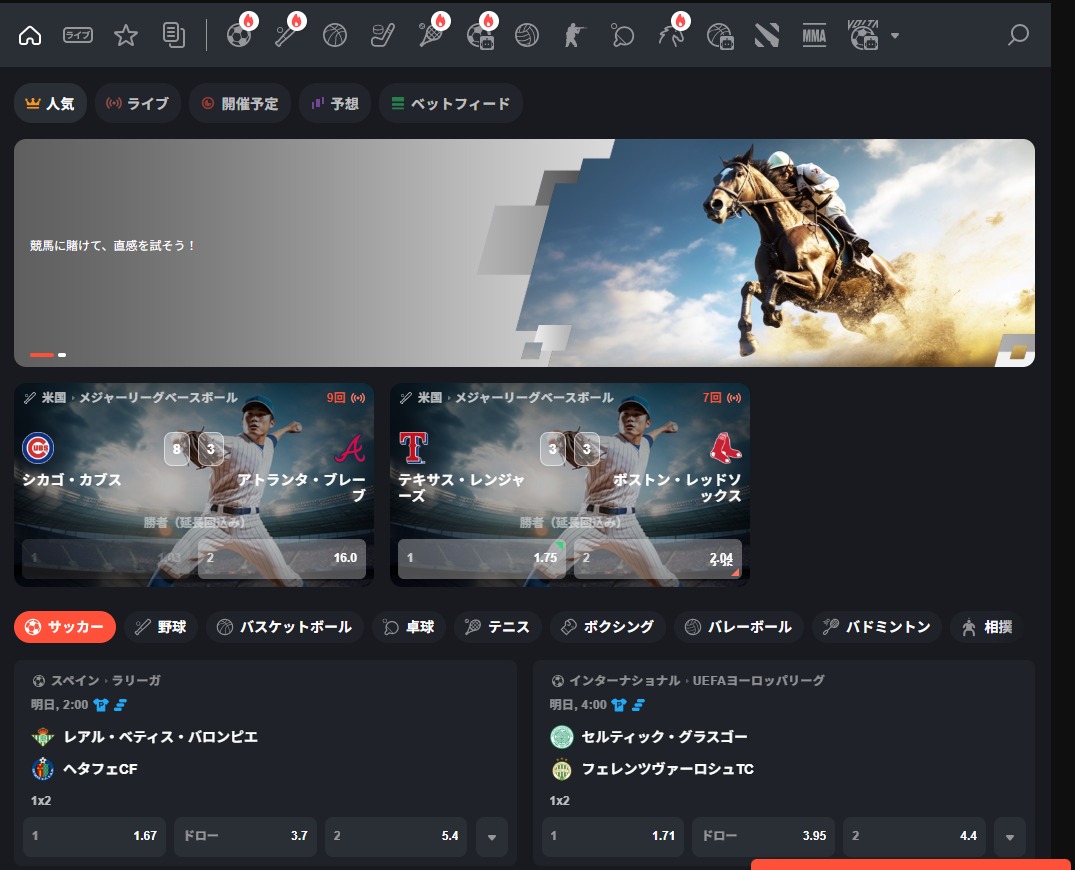Viewport: 1075px width, 870px height.
Task: Click Boston Red Sox team logo
Action: [725, 448]
